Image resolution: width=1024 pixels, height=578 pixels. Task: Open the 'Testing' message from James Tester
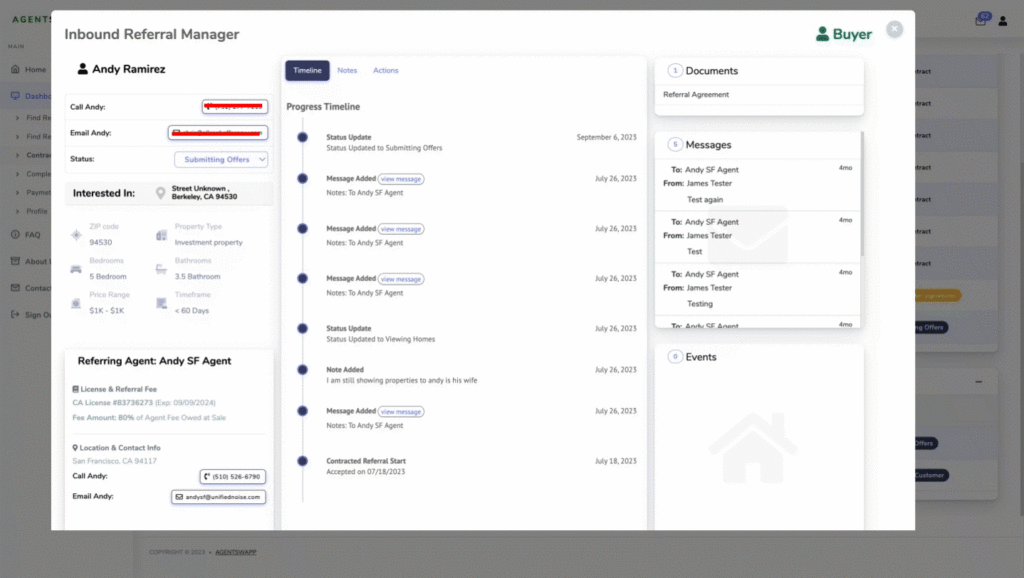coord(757,289)
